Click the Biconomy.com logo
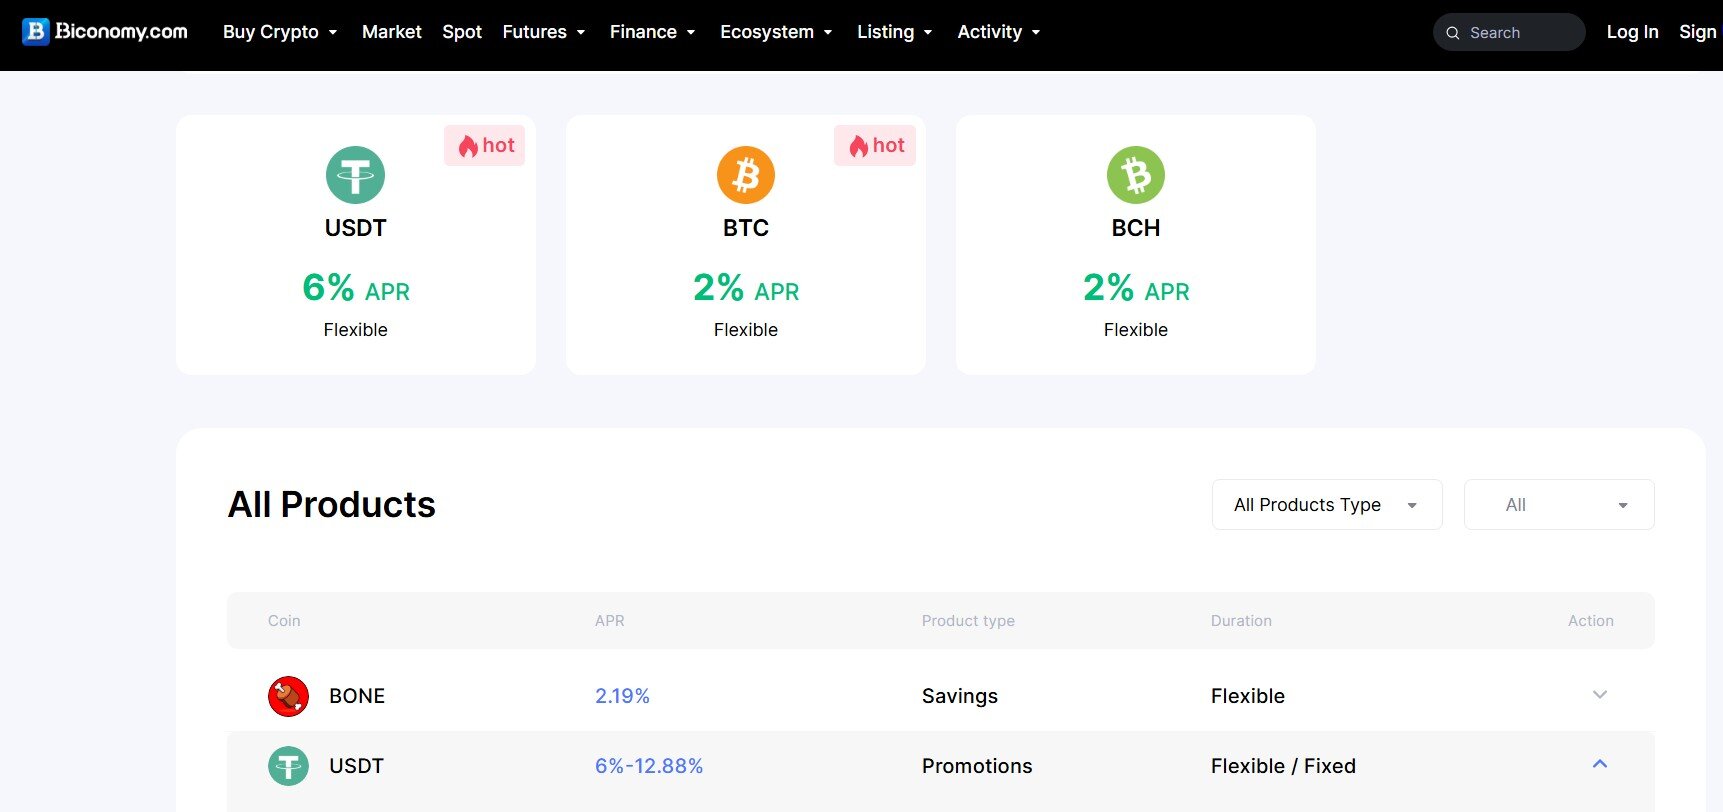This screenshot has width=1723, height=812. (x=105, y=32)
